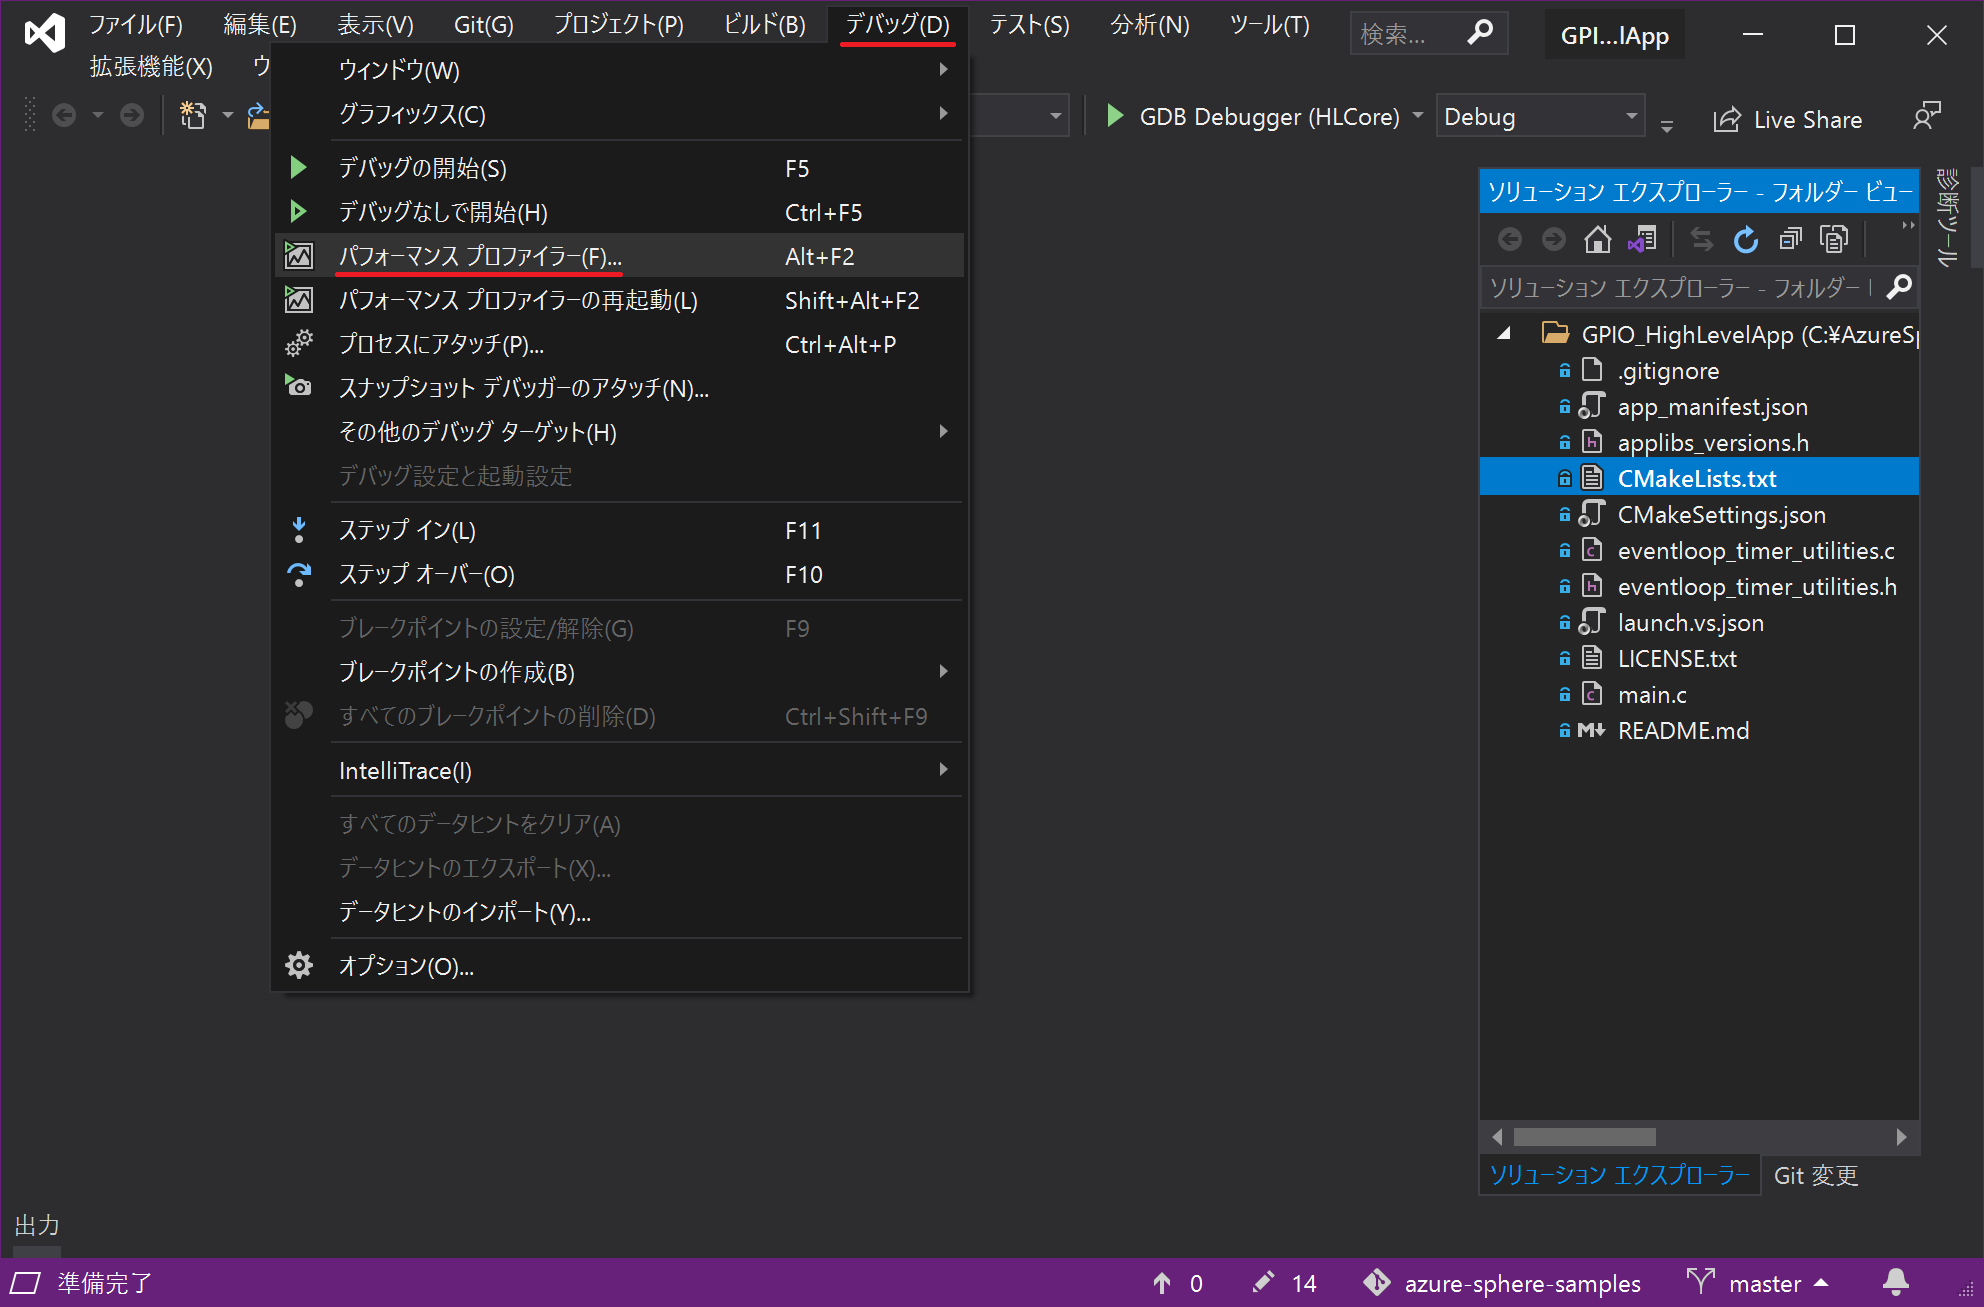
Task: Click the switch views icon beside Home
Action: [x=1642, y=239]
